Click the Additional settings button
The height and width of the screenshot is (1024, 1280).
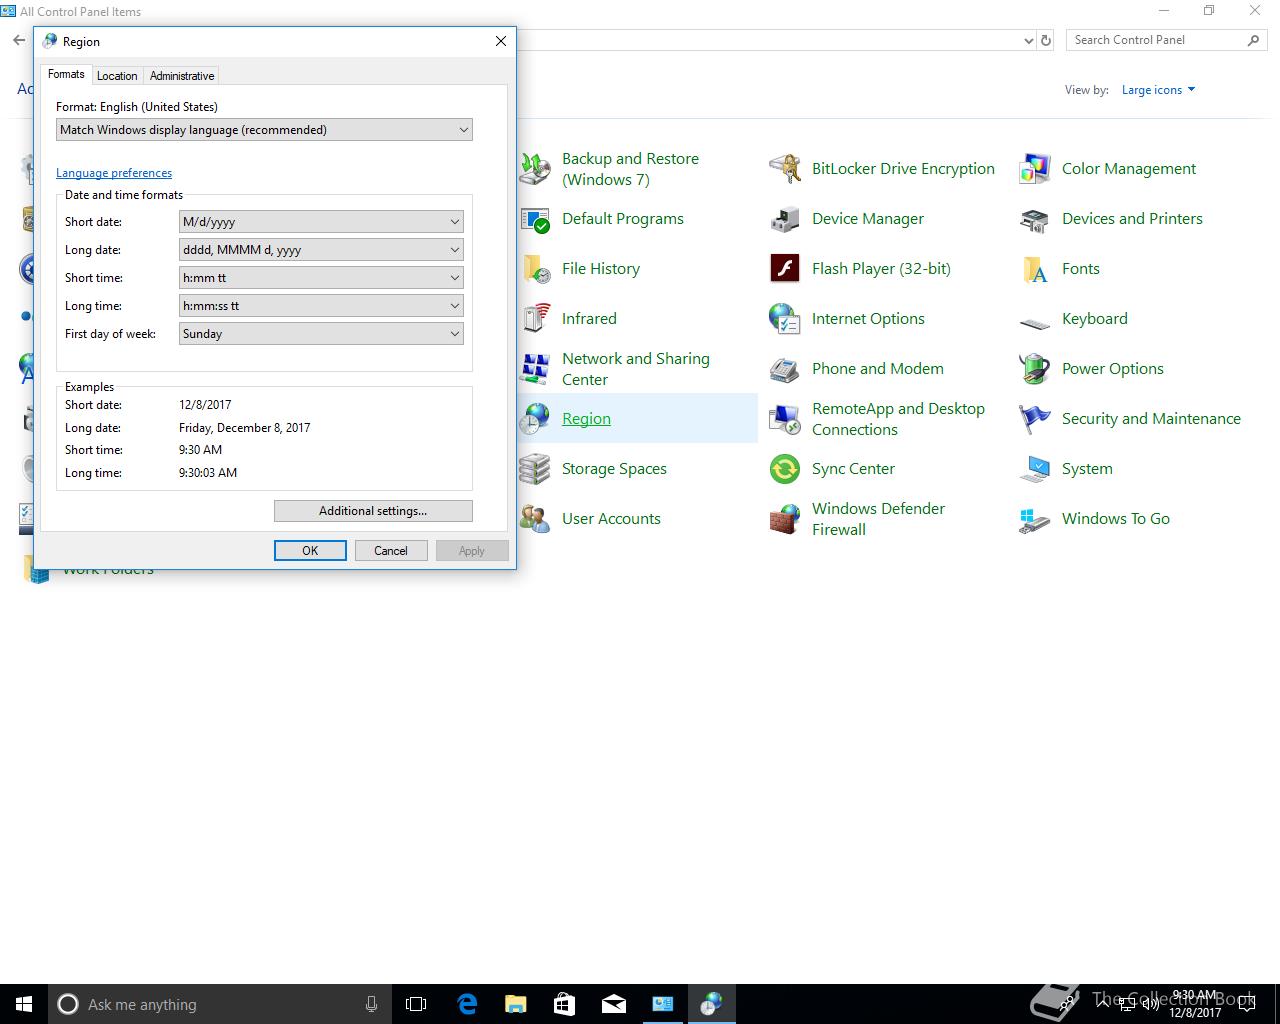click(373, 511)
